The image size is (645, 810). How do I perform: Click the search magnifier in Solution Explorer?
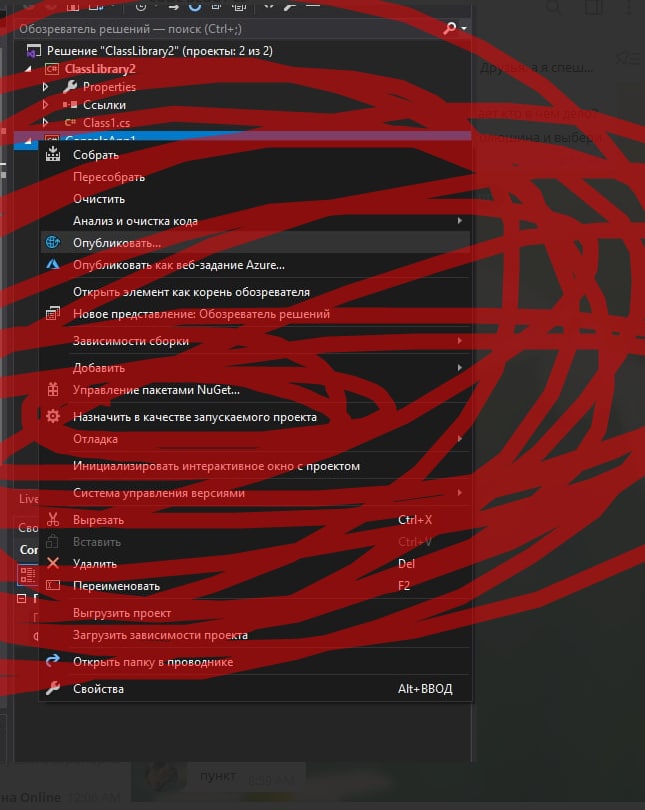click(450, 28)
